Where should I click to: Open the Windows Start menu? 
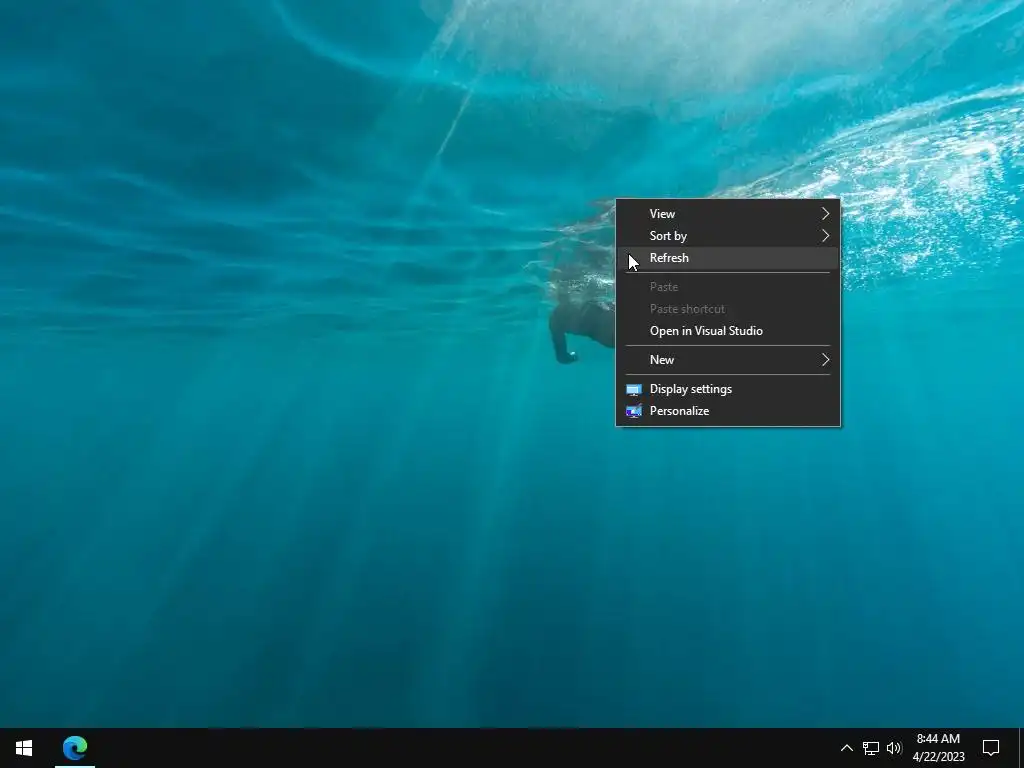[24, 748]
